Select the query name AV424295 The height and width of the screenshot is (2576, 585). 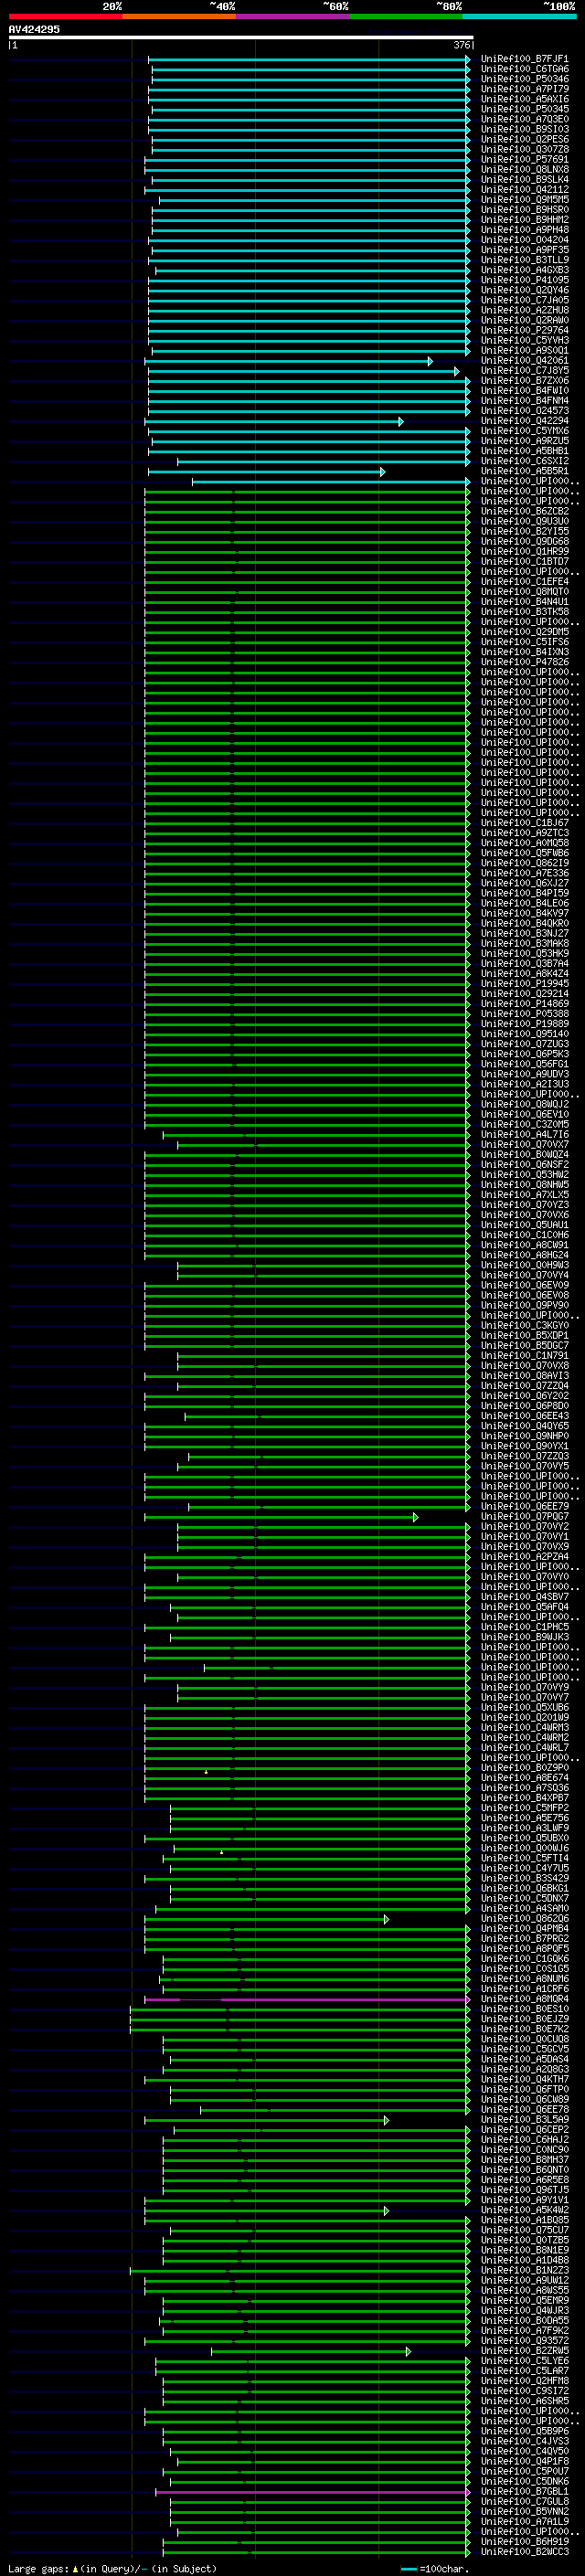[x=34, y=29]
